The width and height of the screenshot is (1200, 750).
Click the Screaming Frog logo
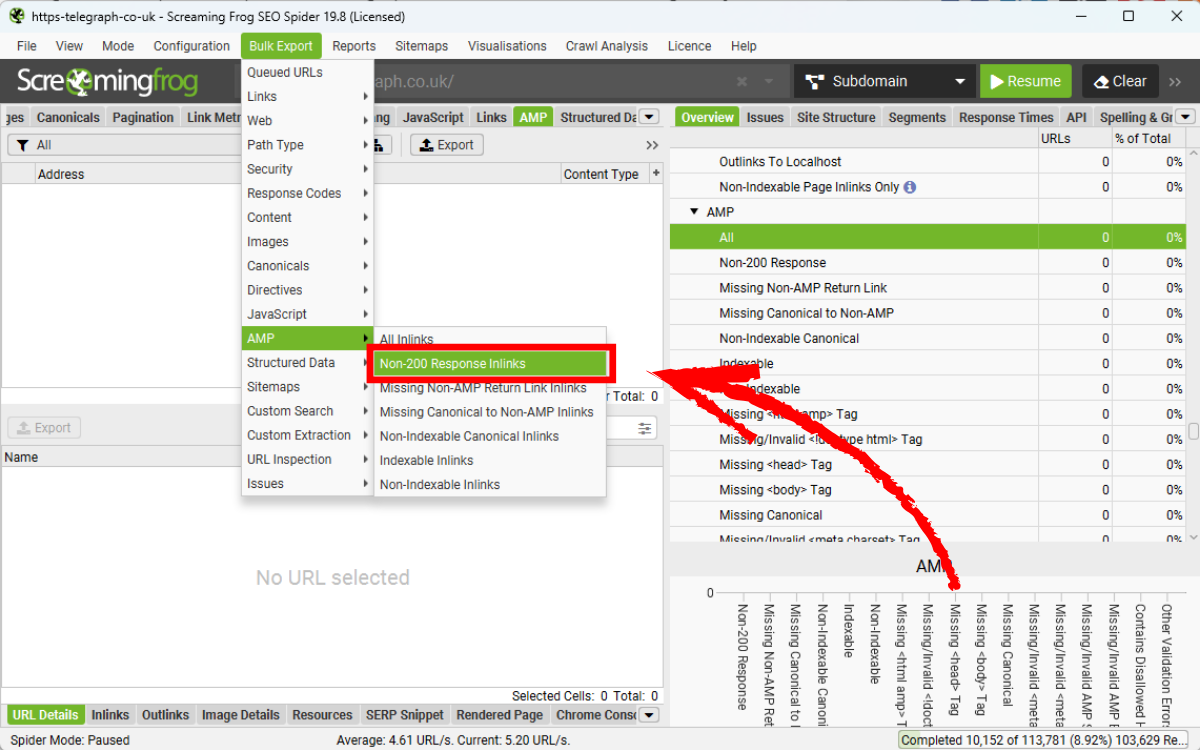[108, 82]
